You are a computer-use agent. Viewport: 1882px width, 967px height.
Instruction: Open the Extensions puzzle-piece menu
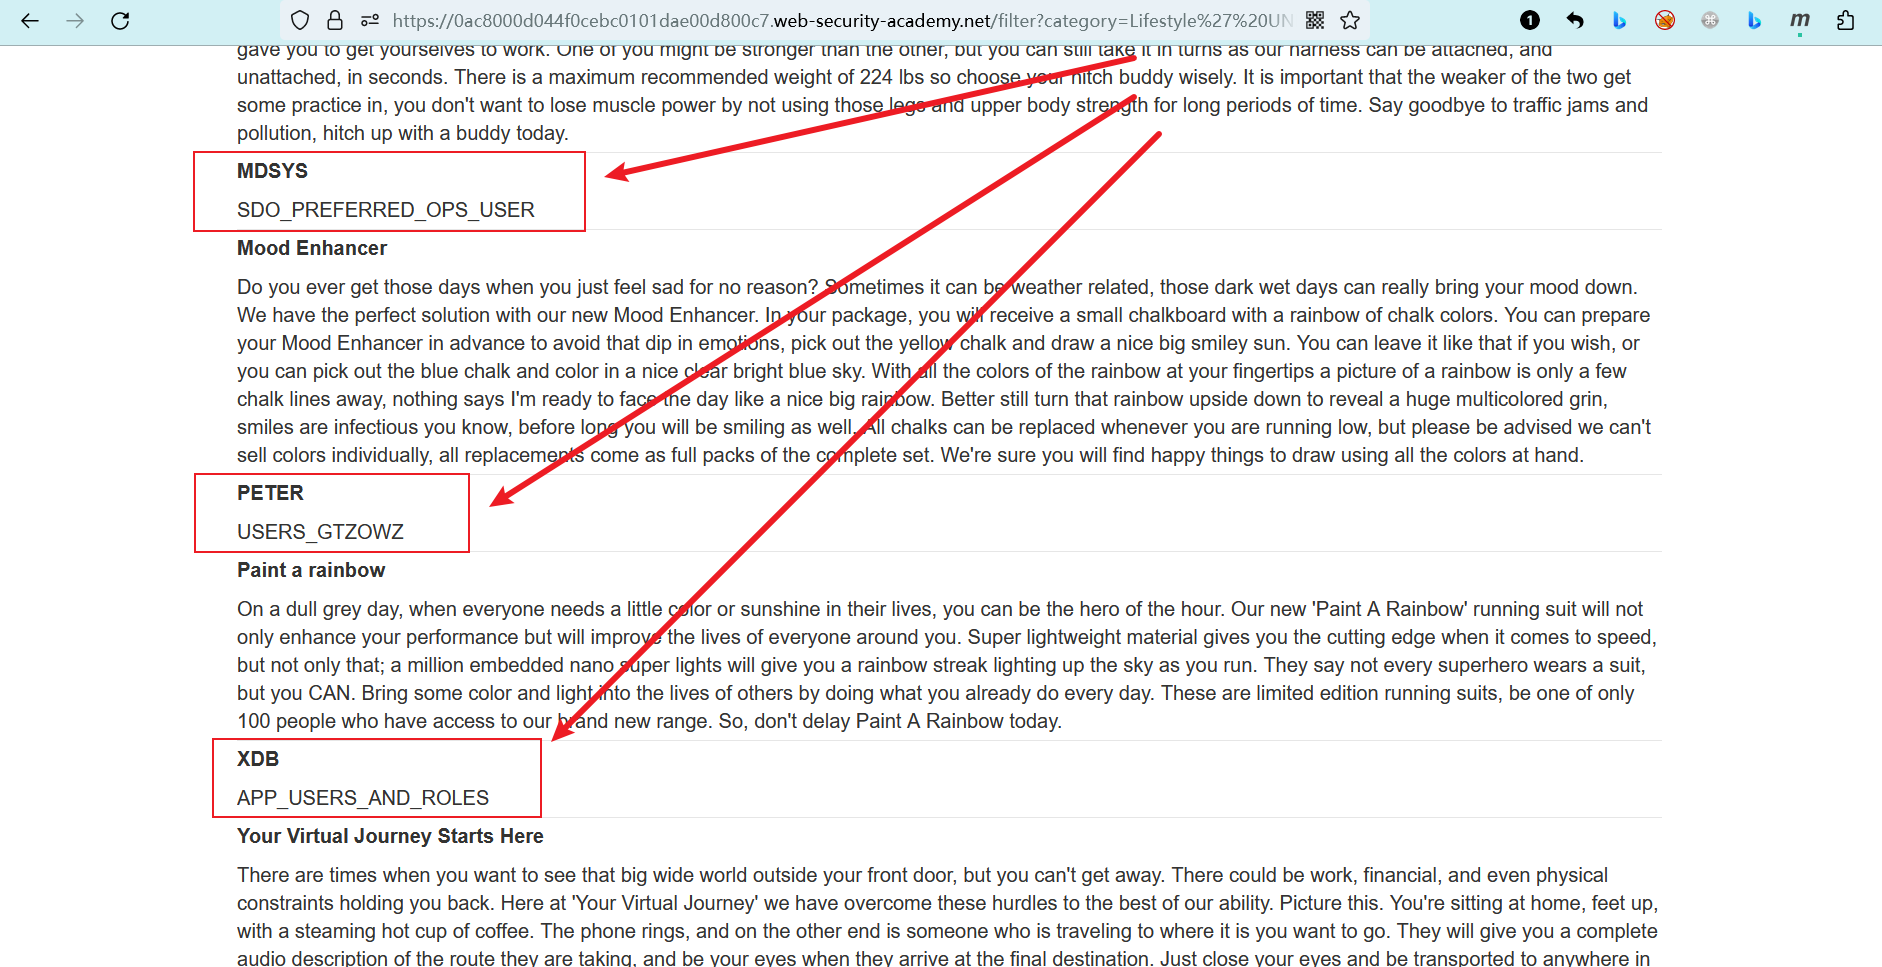tap(1846, 20)
